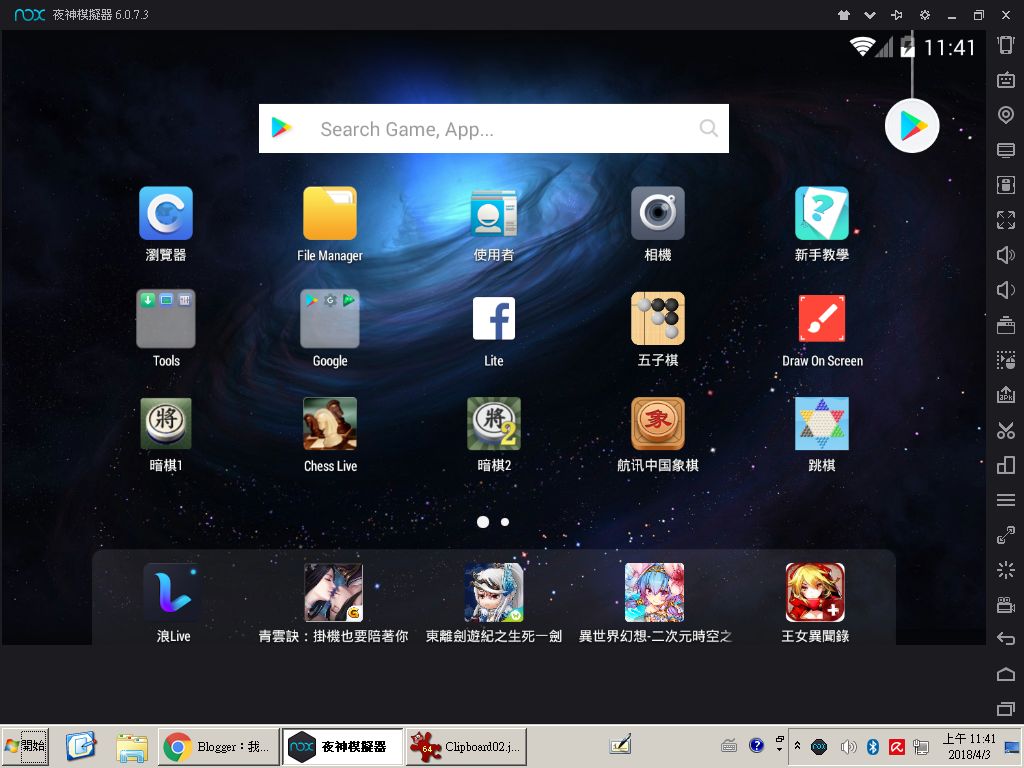Open the Google folder
Image resolution: width=1024 pixels, height=768 pixels.
coord(330,319)
